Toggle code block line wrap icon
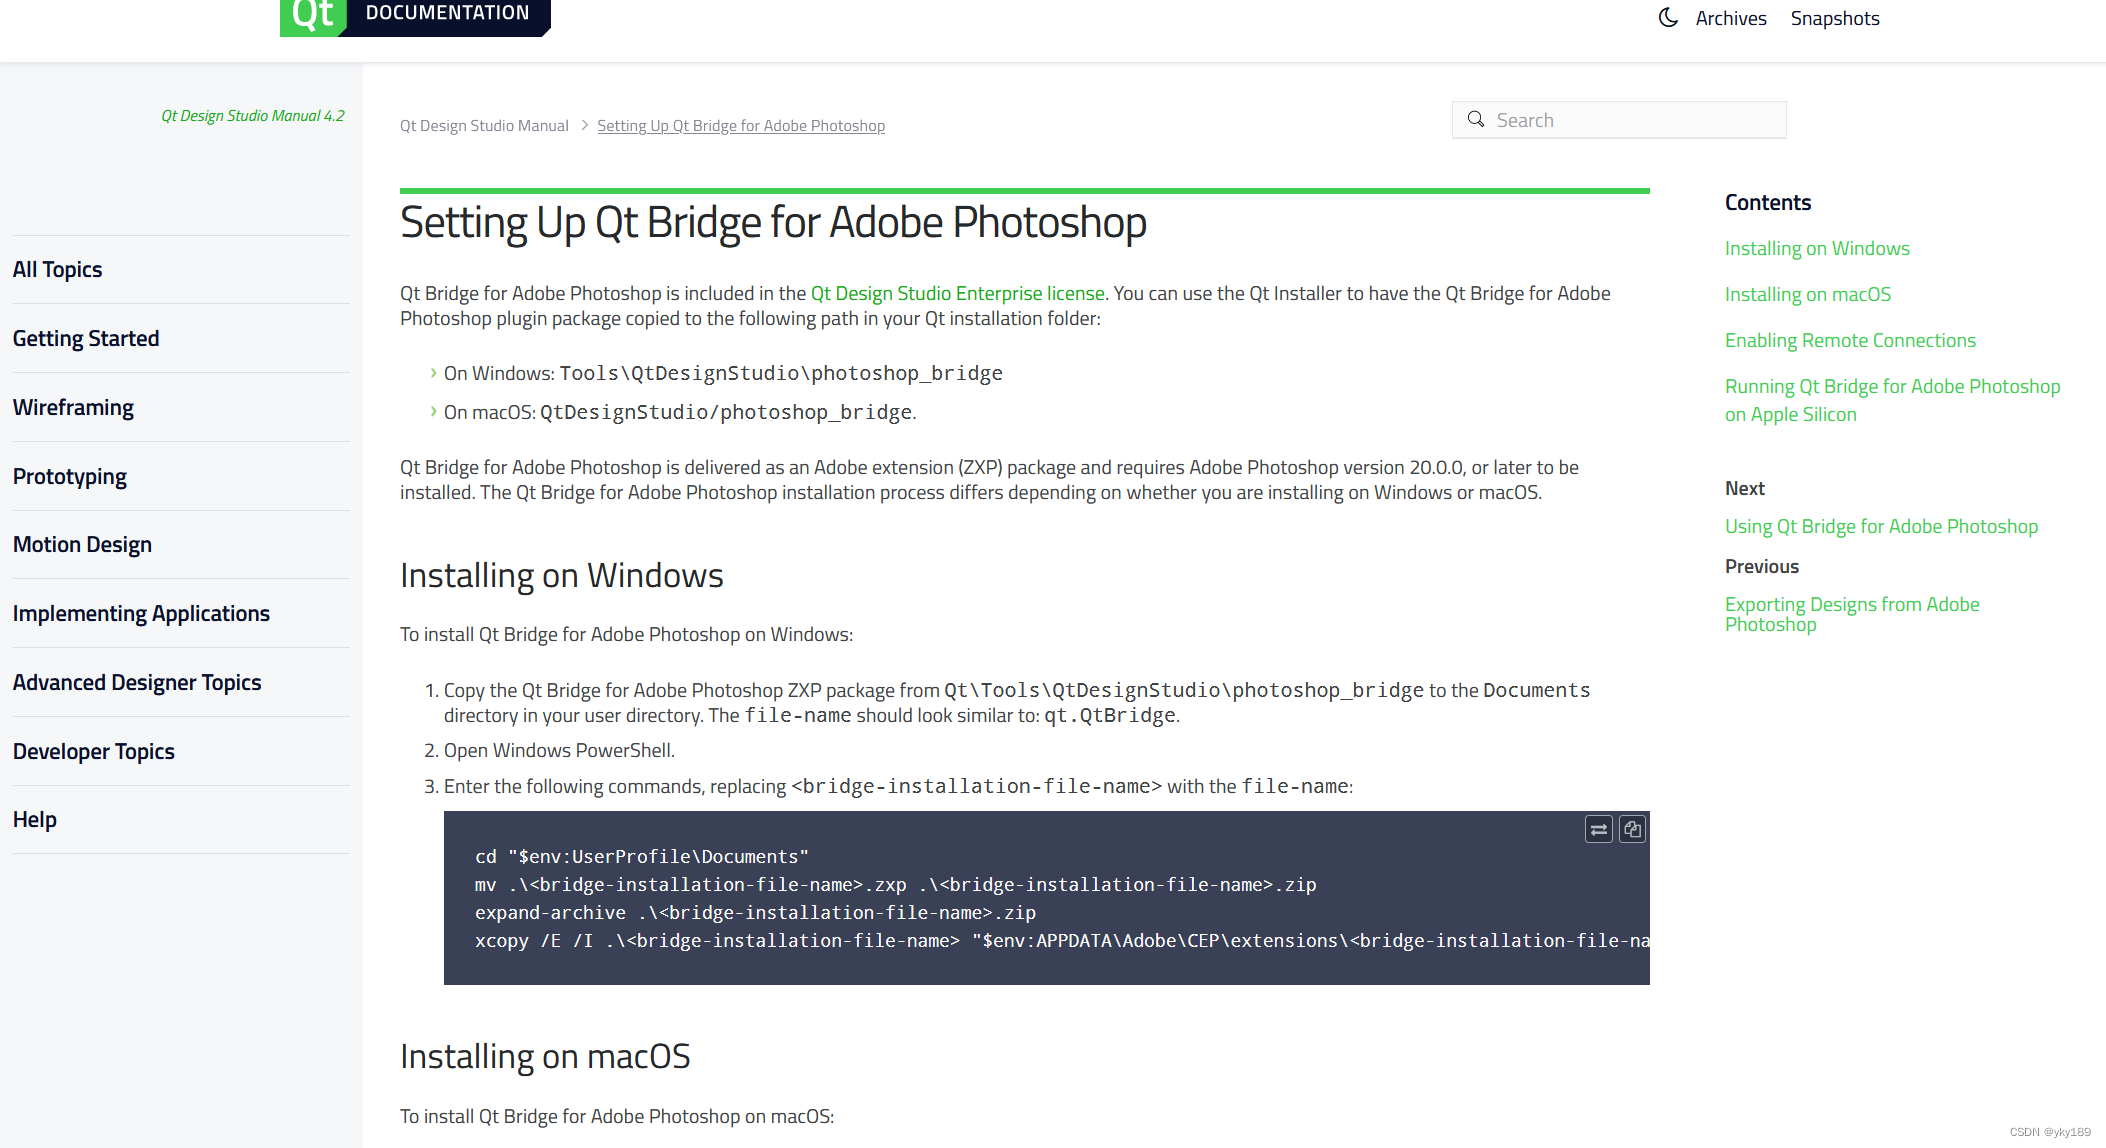Screen dimensions: 2106x1148 point(1599,829)
